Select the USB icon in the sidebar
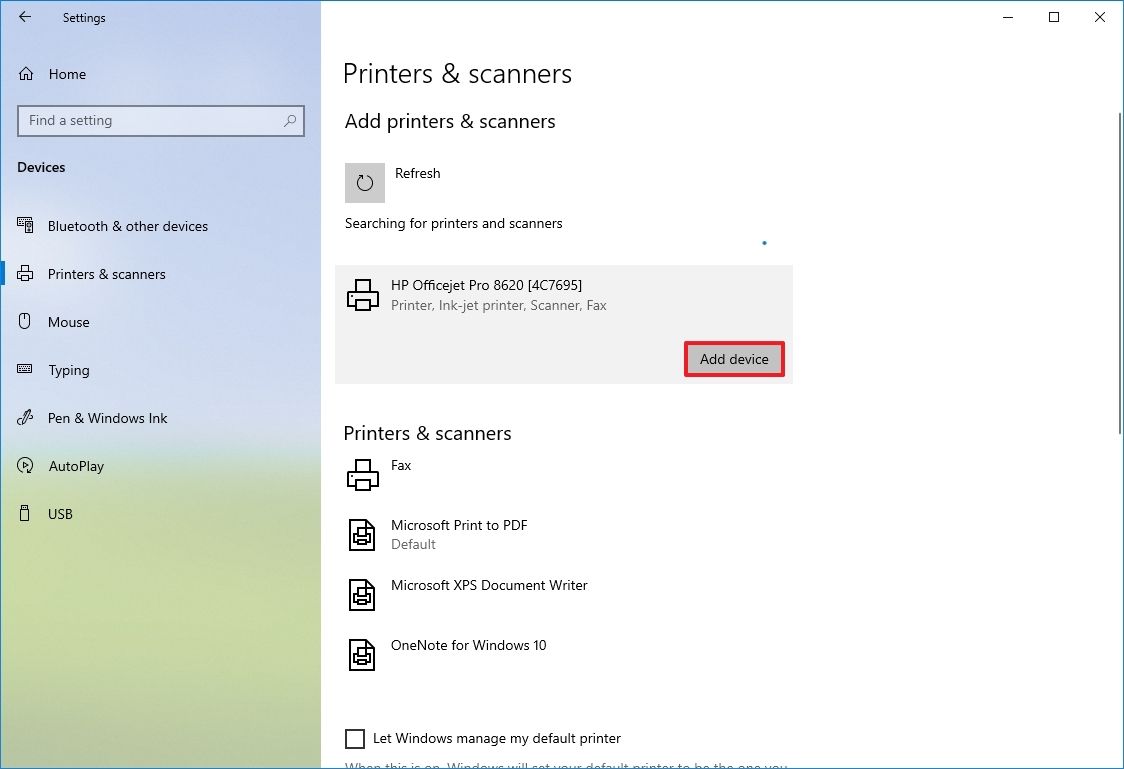The image size is (1124, 769). click(24, 514)
